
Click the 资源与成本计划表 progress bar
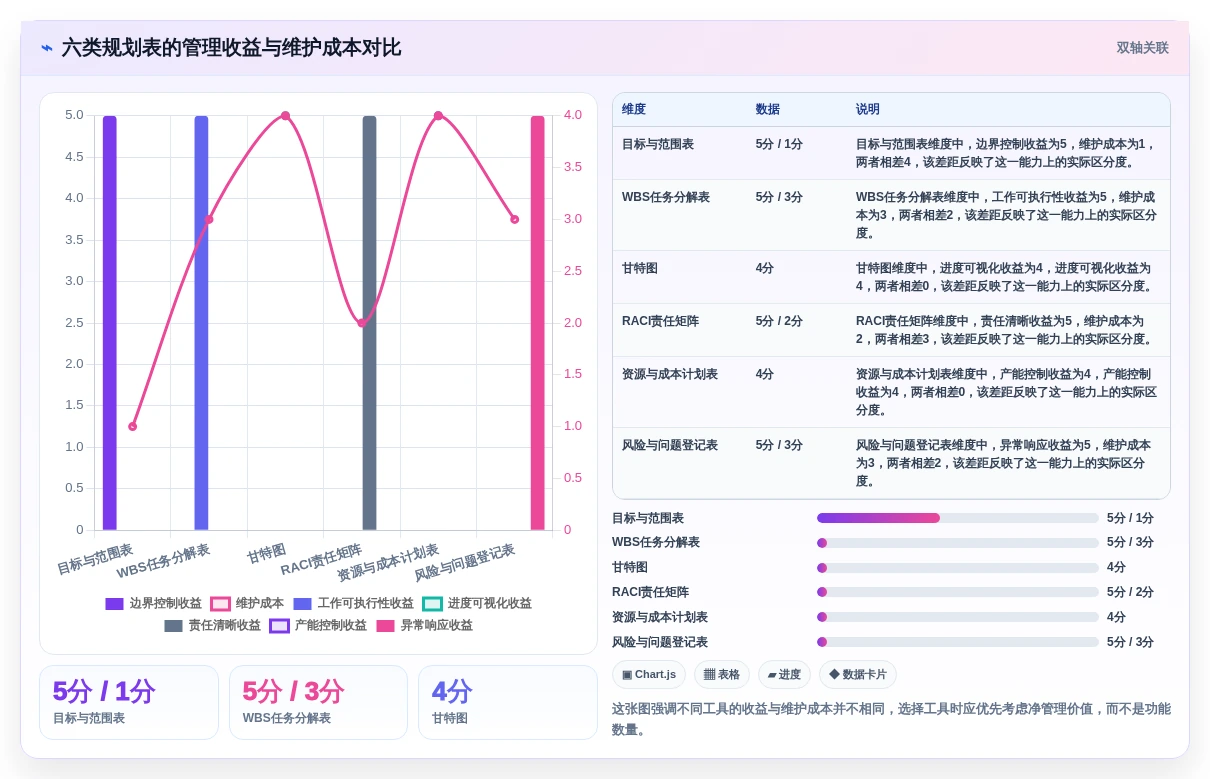point(958,618)
